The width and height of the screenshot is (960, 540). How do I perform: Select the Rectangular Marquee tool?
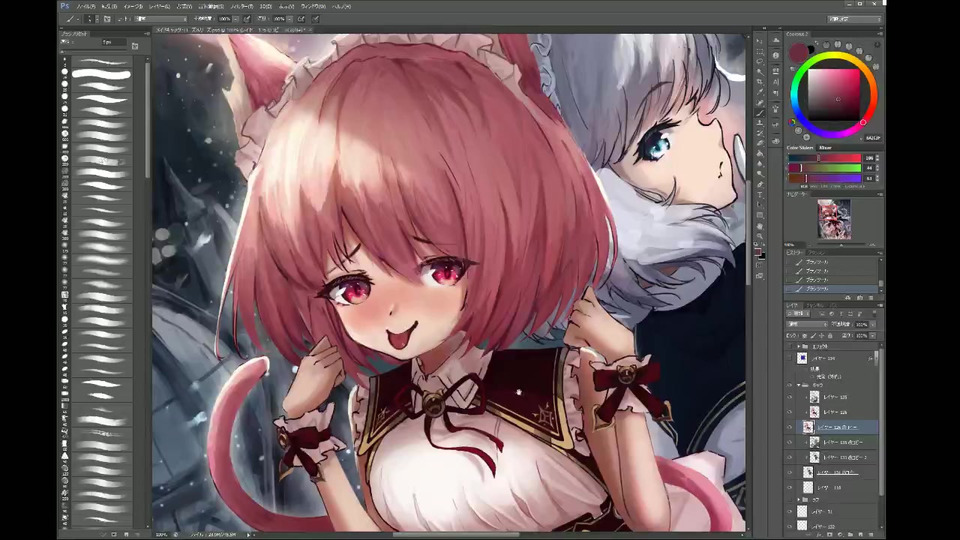coord(760,53)
